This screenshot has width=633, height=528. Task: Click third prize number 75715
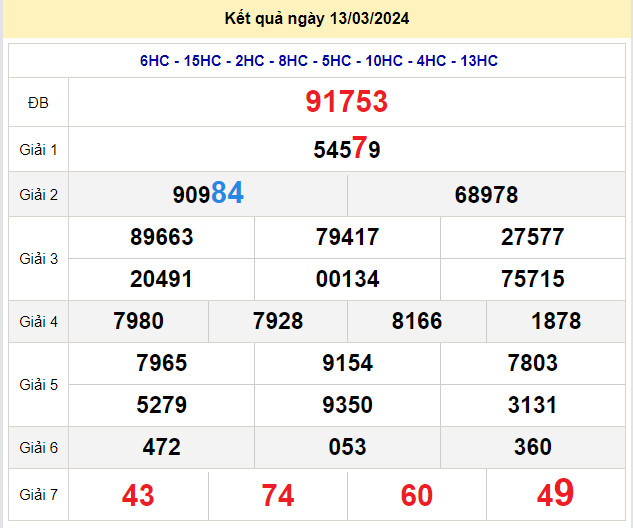click(x=532, y=279)
